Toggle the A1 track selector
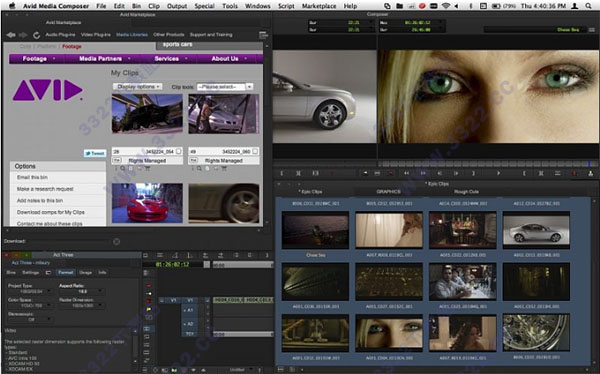This screenshot has width=600, height=374. pyautogui.click(x=190, y=310)
